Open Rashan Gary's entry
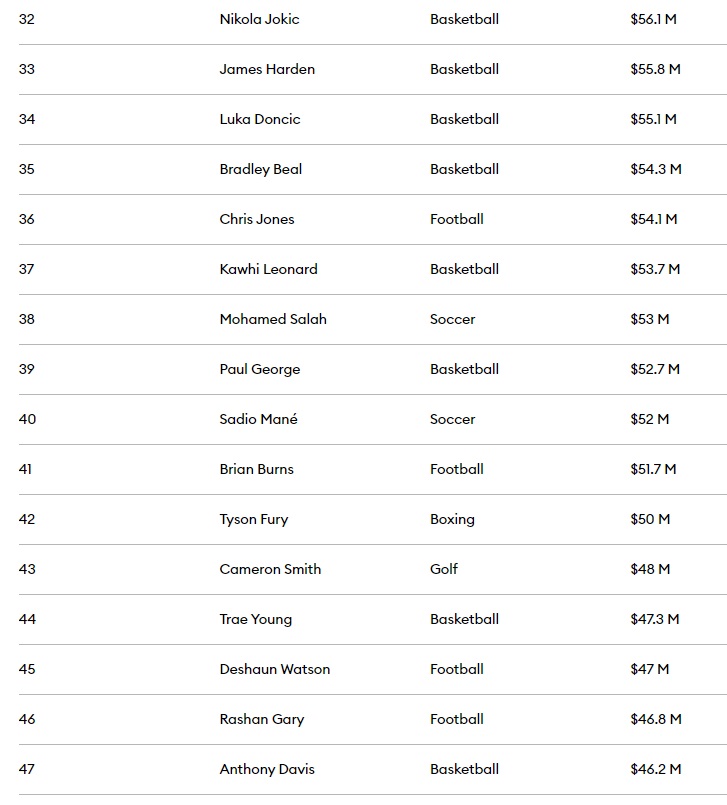The image size is (727, 805). coord(262,719)
